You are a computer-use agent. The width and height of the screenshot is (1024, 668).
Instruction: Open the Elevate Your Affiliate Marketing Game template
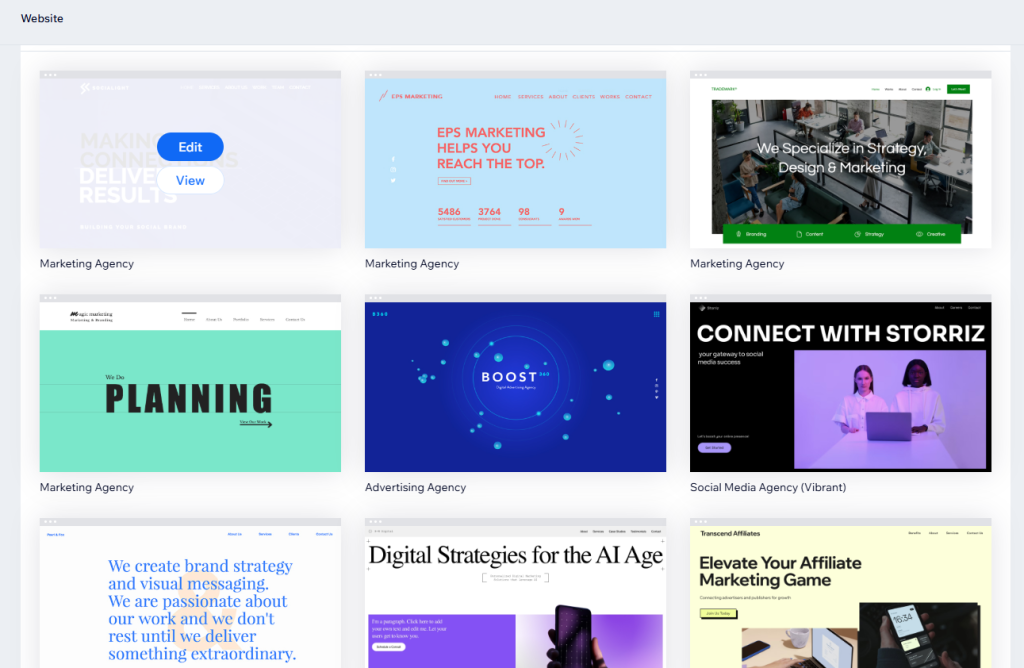(x=840, y=600)
